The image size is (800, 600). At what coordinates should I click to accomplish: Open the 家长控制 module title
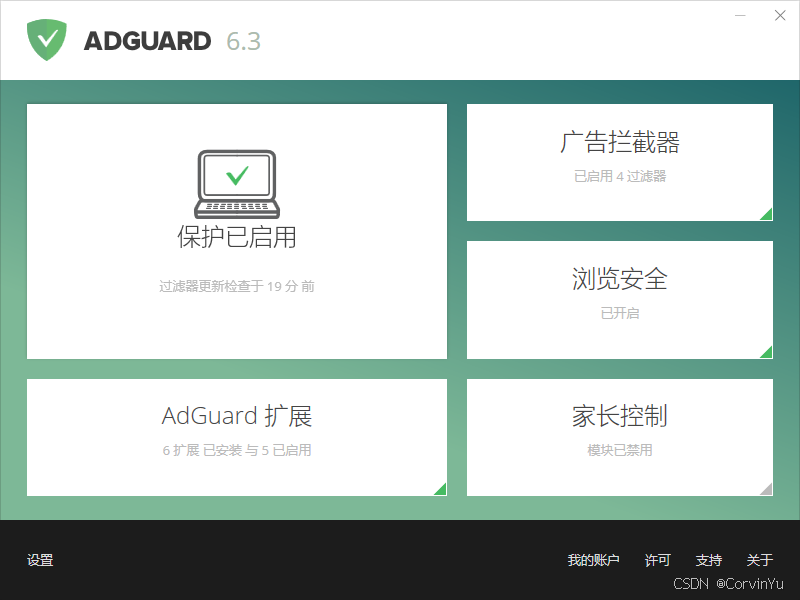(x=620, y=416)
